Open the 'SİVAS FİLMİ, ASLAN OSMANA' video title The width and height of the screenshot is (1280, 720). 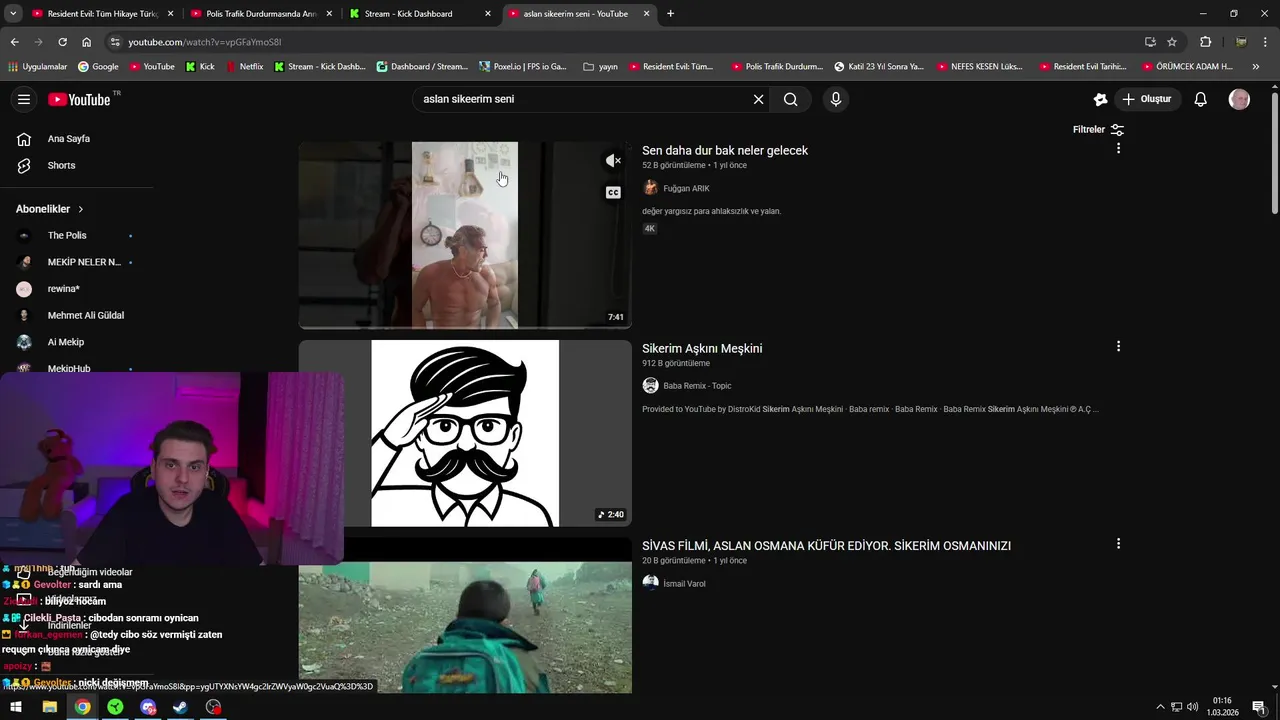coord(826,546)
